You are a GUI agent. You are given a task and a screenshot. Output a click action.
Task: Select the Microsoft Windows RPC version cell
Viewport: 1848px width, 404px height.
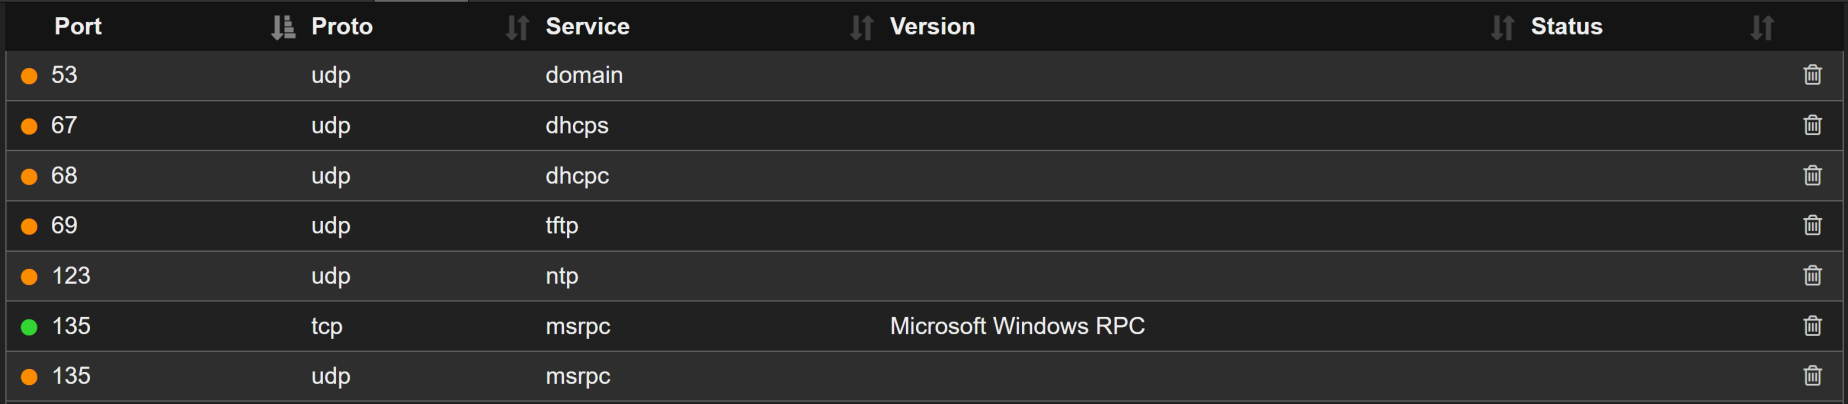pos(1017,326)
